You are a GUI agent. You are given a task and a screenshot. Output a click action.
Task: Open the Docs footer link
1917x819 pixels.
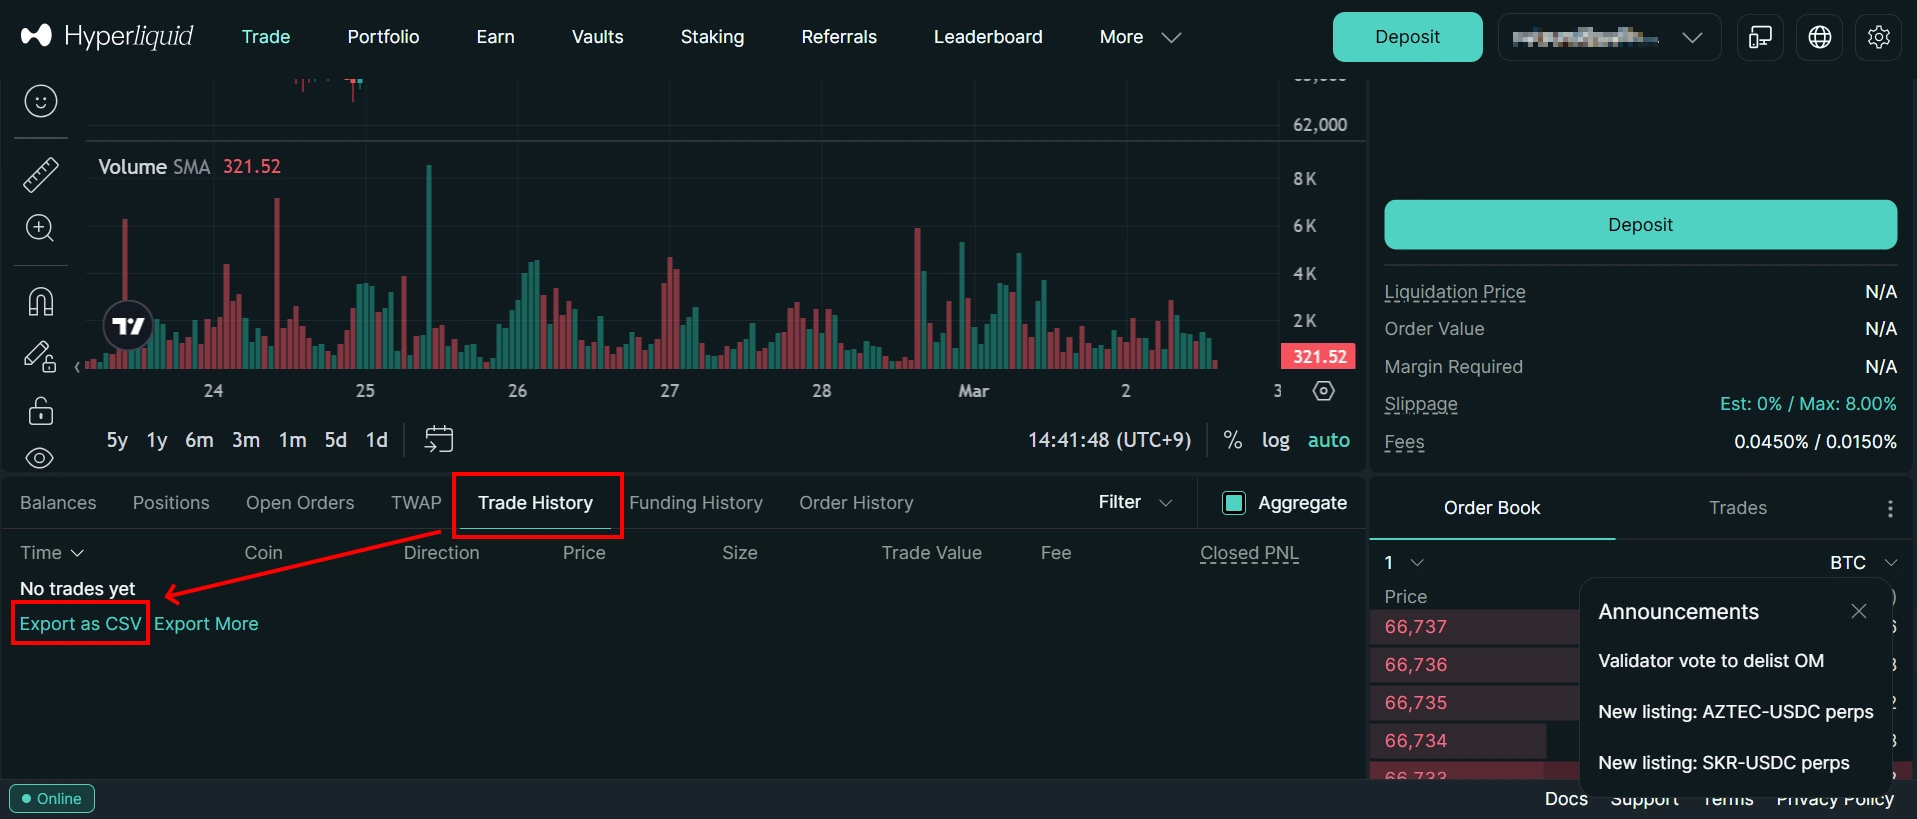pyautogui.click(x=1566, y=799)
